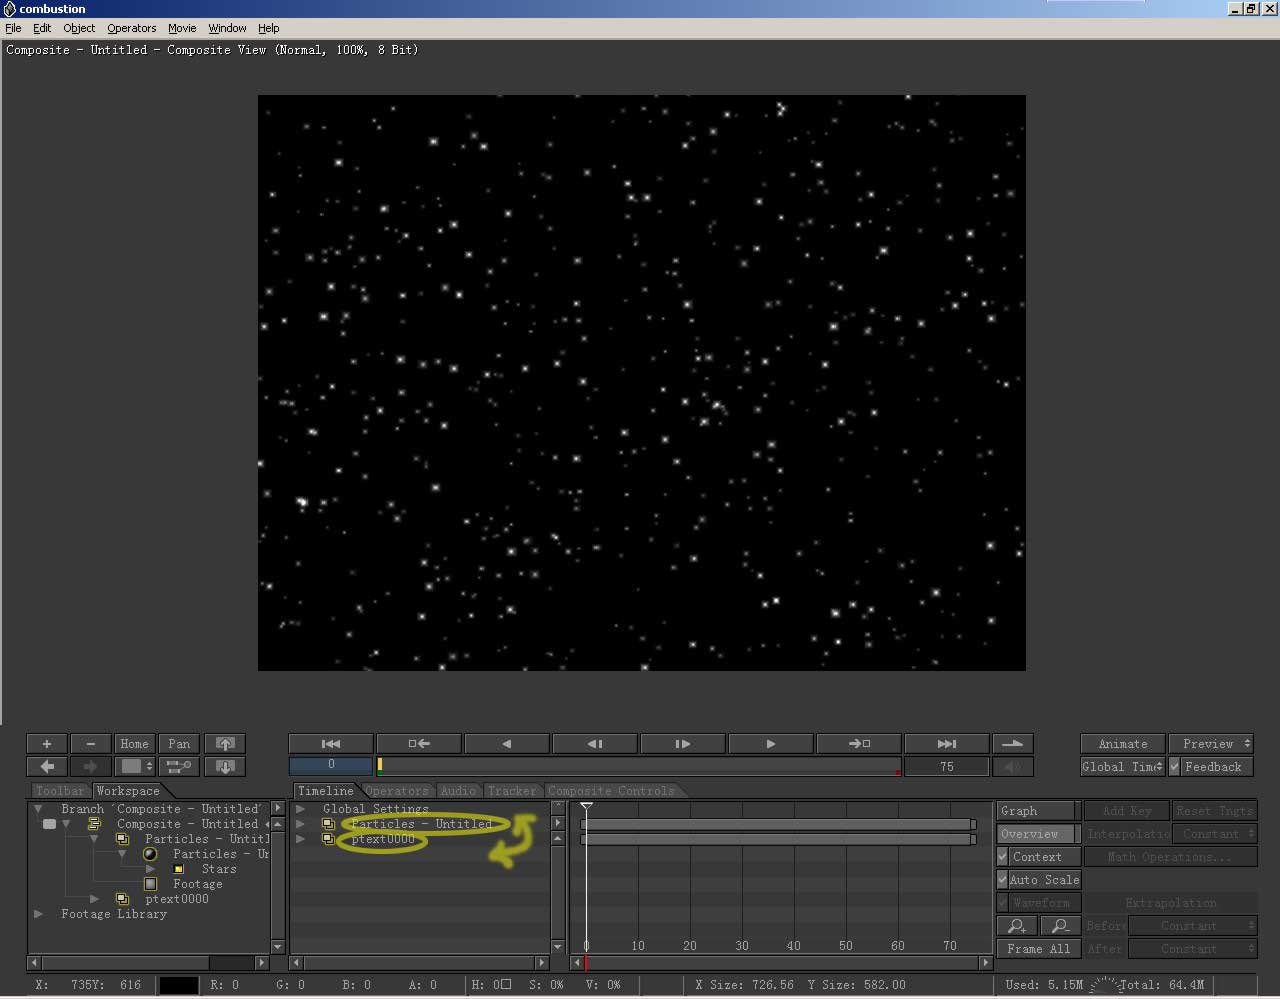Jump to the first frame
Image resolution: width=1280 pixels, height=999 pixels.
[x=331, y=744]
